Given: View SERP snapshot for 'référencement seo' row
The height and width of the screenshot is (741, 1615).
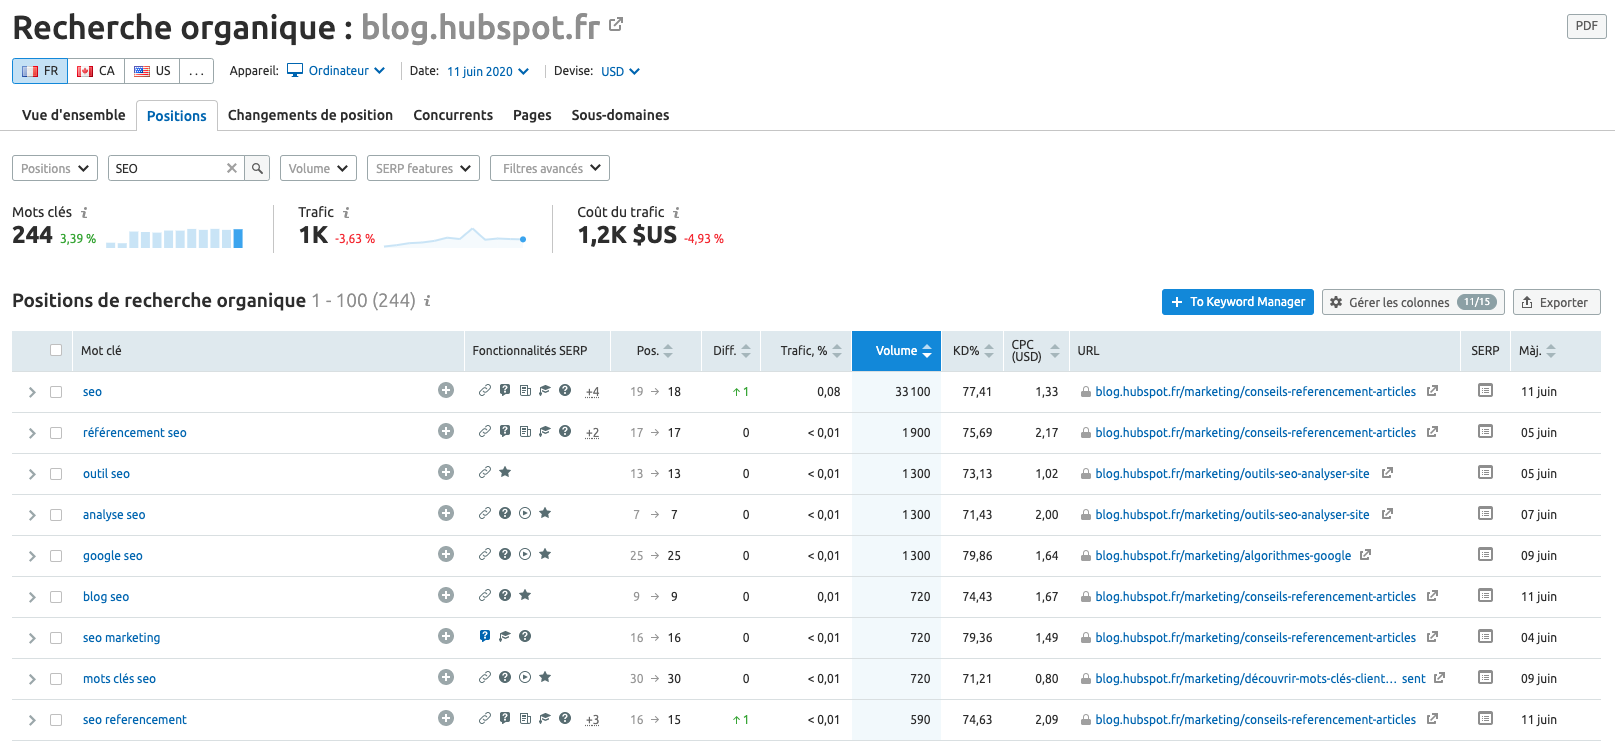Looking at the screenshot, I should tap(1485, 432).
